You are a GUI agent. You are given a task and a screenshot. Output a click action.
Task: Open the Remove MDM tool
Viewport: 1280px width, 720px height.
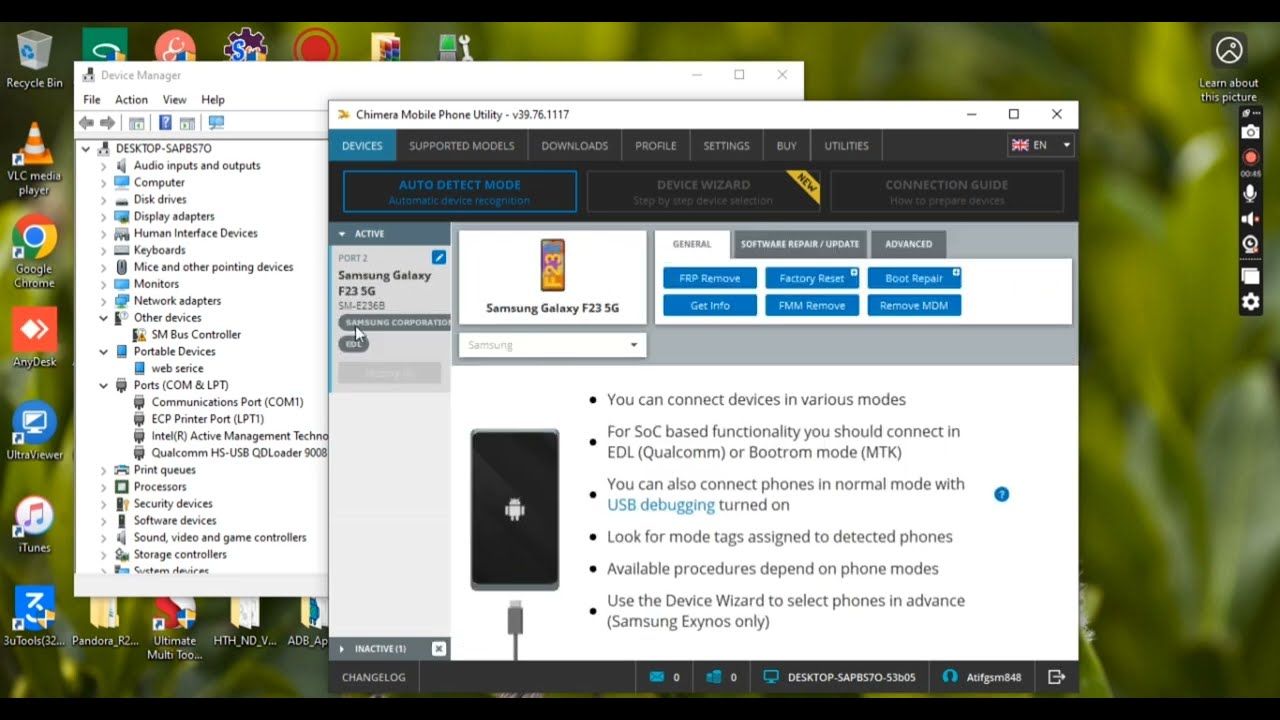tap(913, 305)
